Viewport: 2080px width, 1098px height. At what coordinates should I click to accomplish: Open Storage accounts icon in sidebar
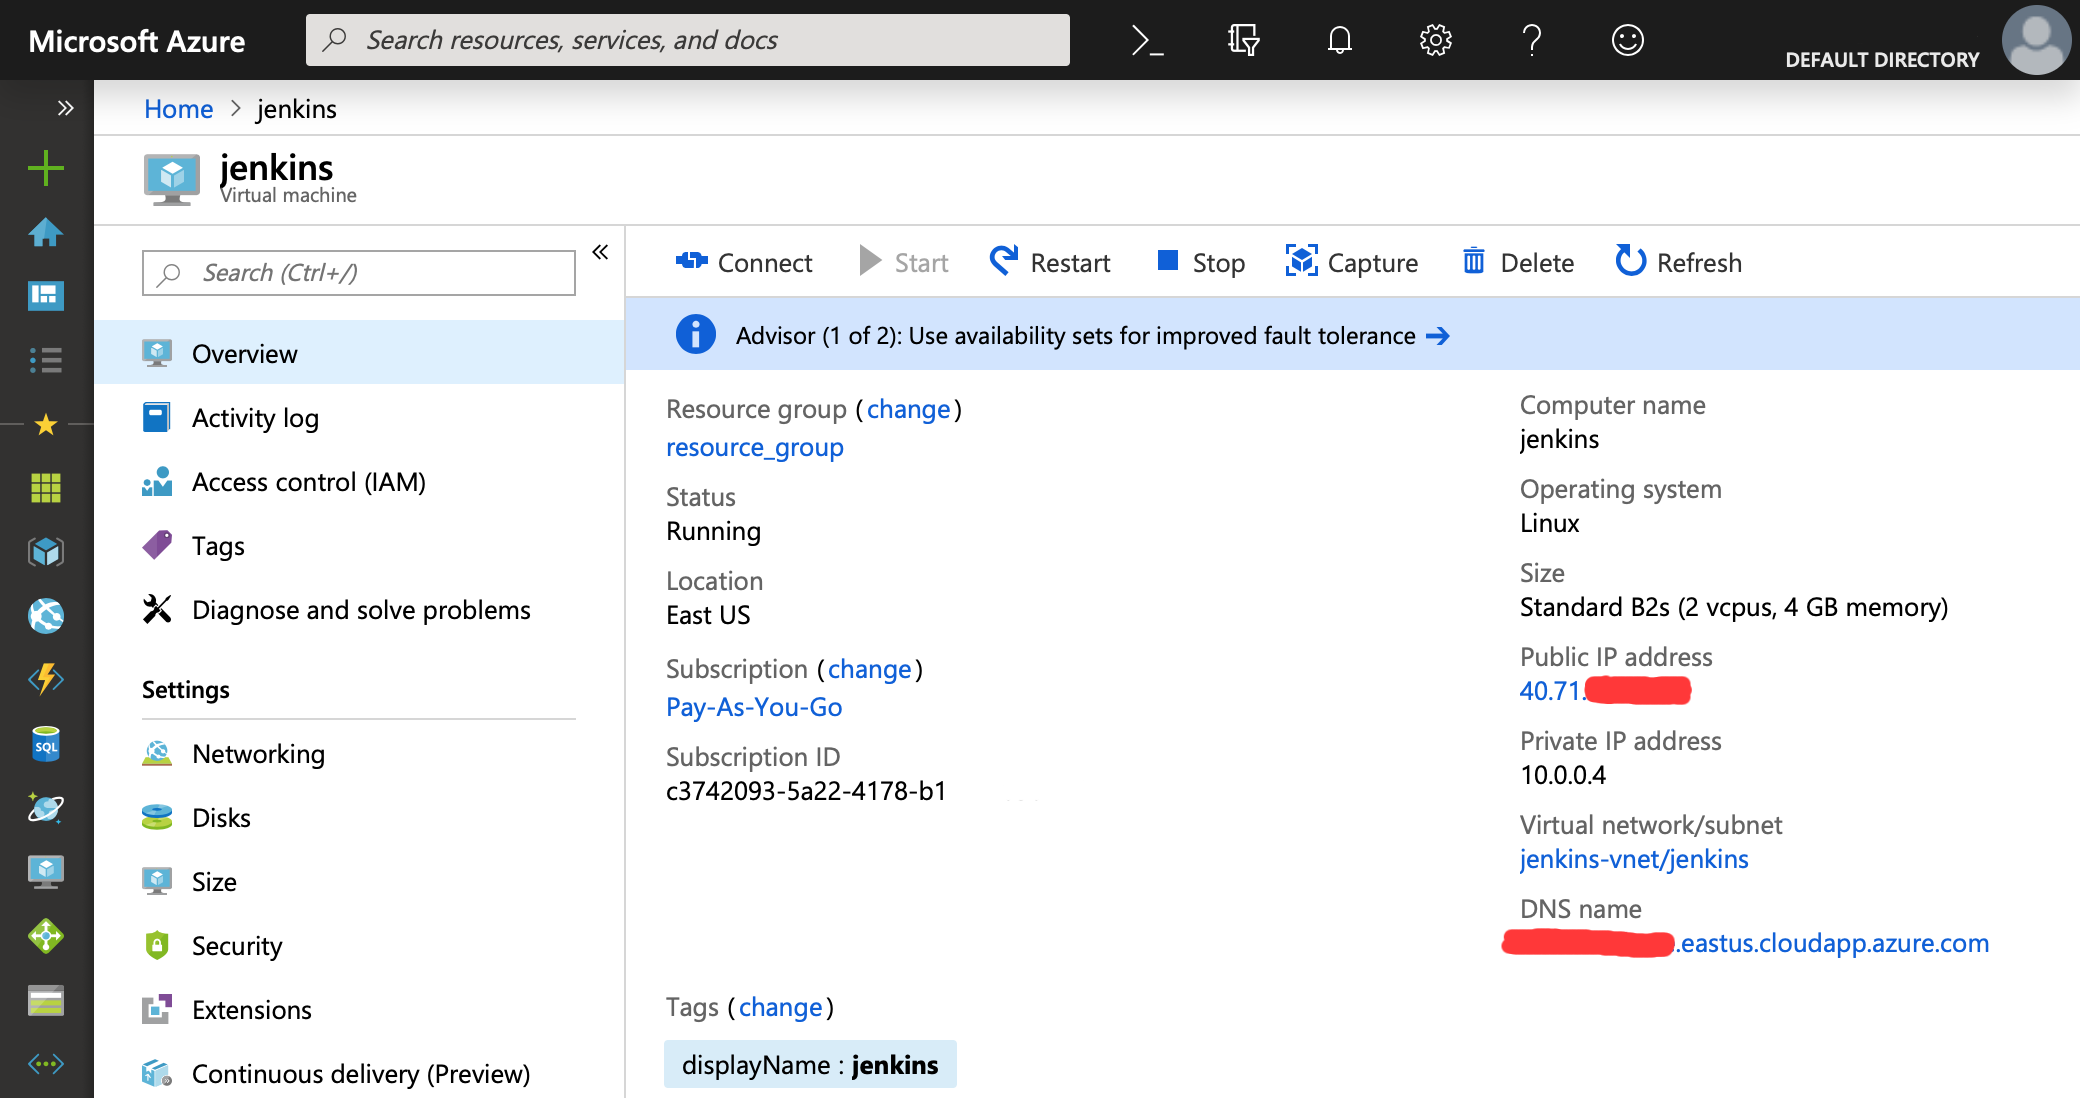(46, 1000)
